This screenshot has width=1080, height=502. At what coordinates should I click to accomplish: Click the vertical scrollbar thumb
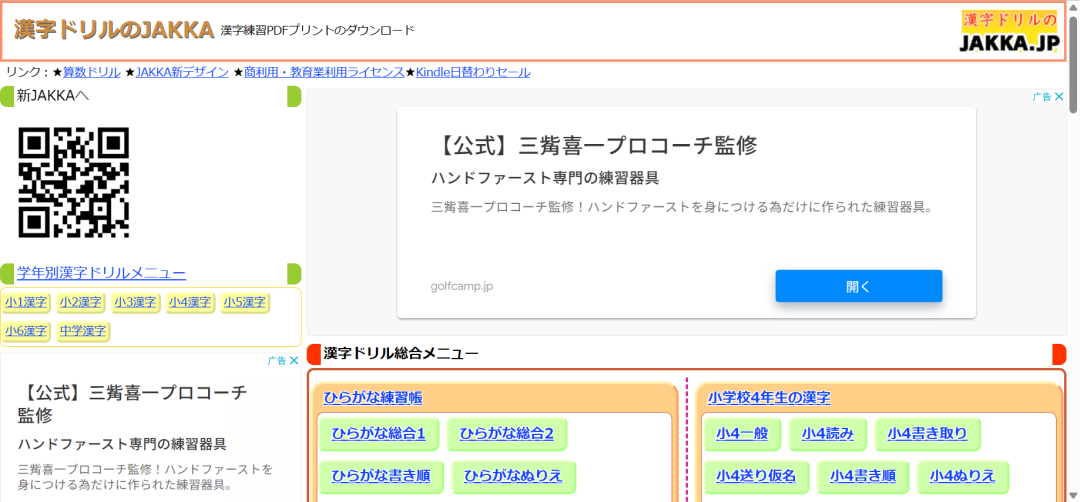[1073, 64]
